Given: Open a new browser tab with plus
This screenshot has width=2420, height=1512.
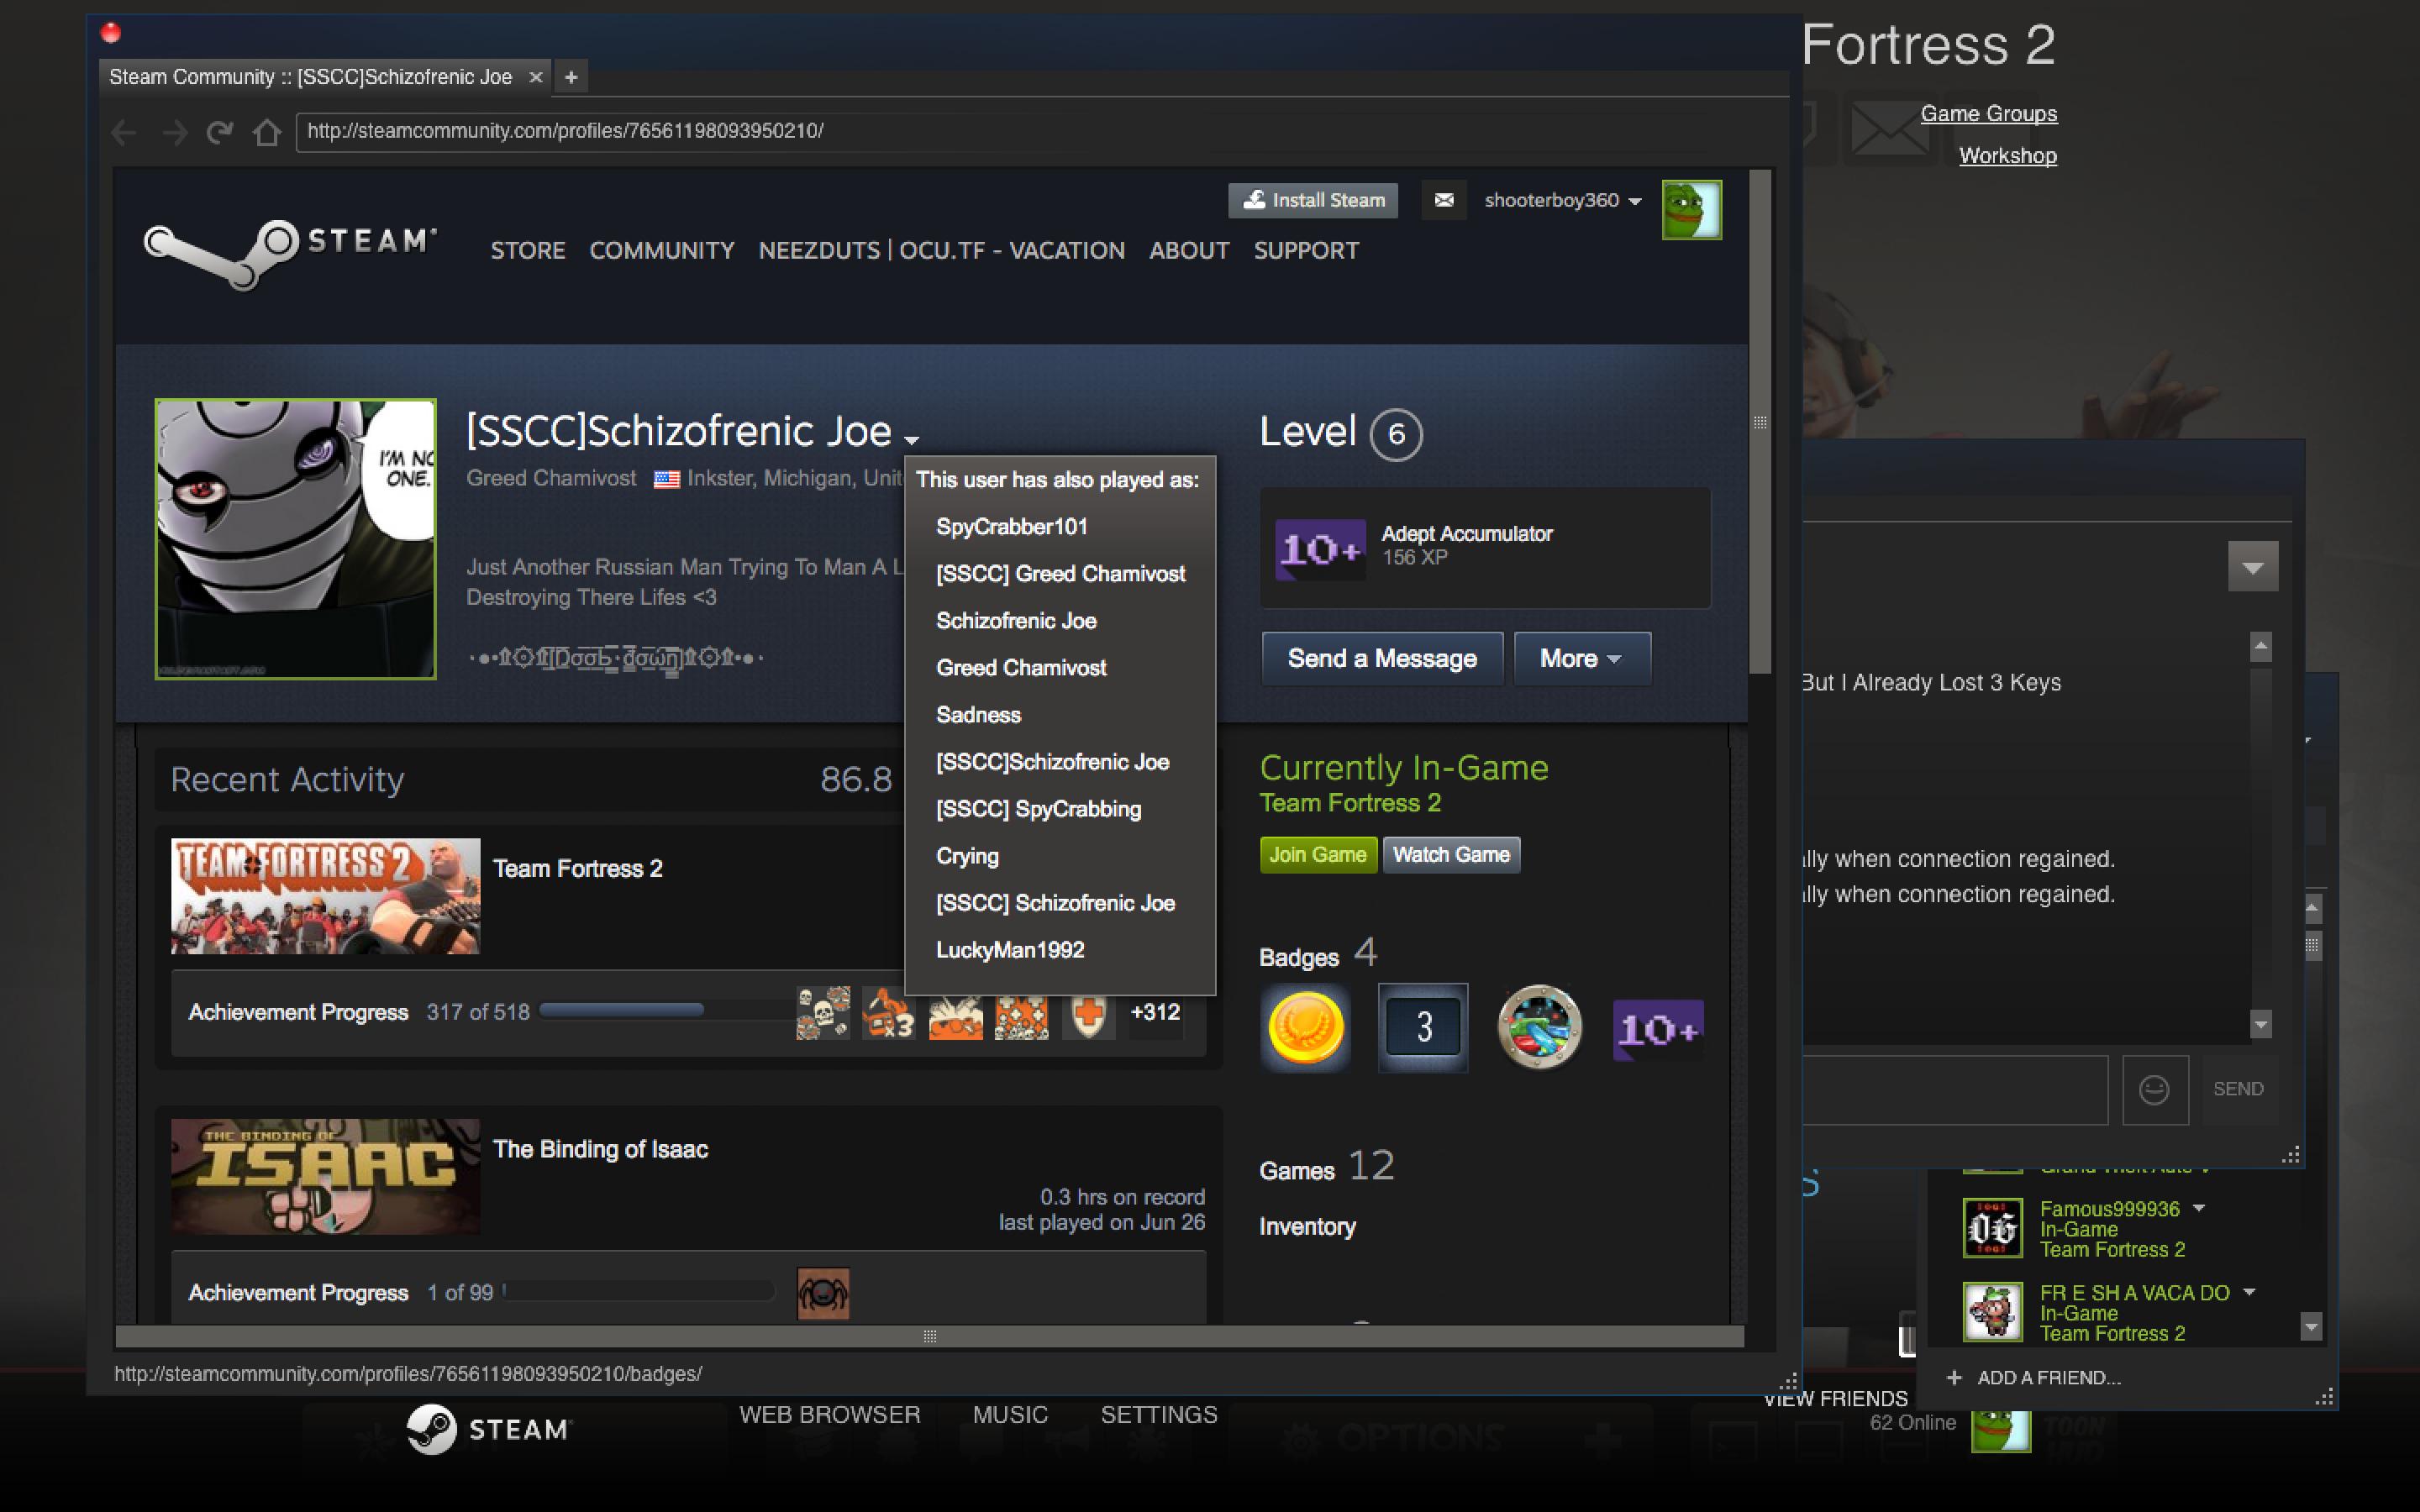Looking at the screenshot, I should 571,77.
